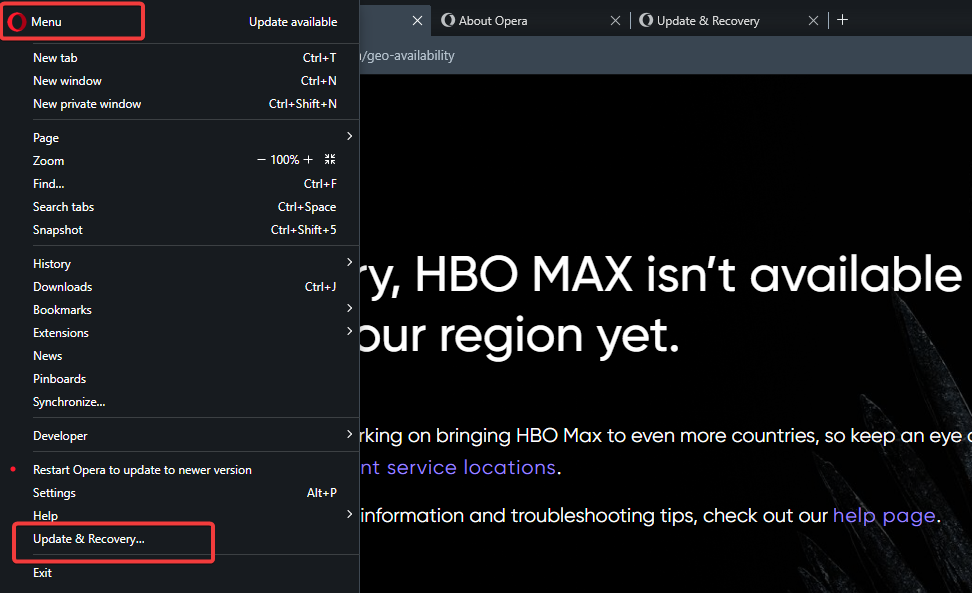Expand the Developer submenu arrow

point(350,434)
